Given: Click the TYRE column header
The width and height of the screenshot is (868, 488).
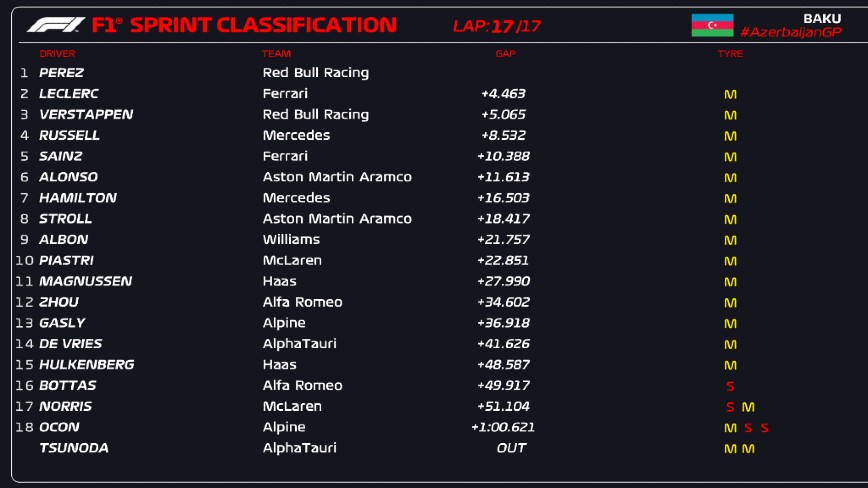Looking at the screenshot, I should coord(730,54).
